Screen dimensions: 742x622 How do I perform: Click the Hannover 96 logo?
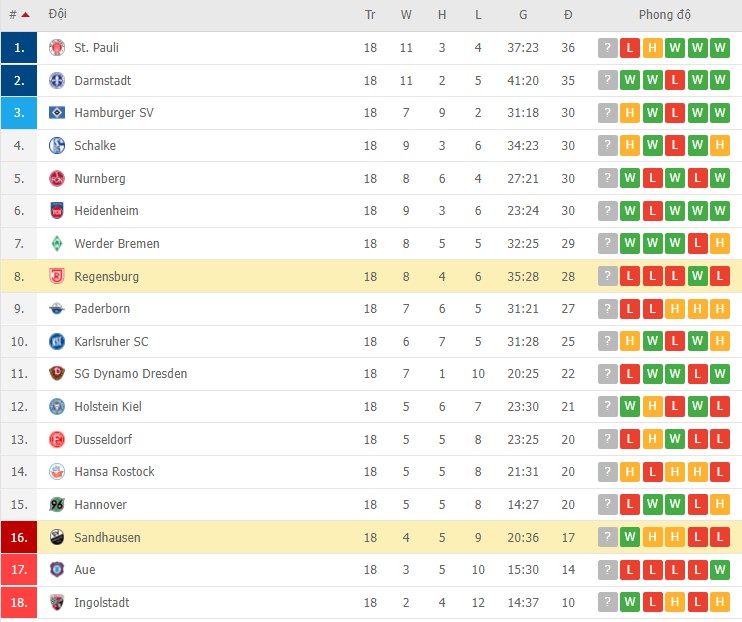57,505
